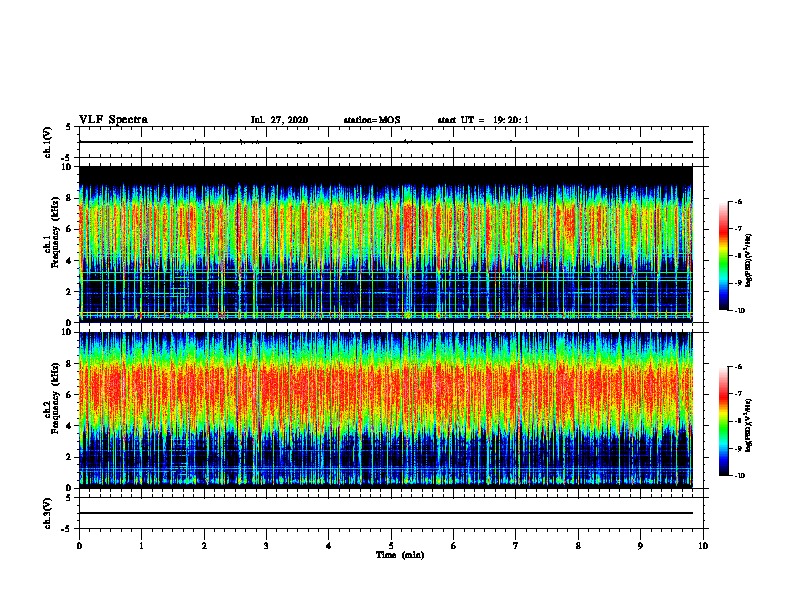Click time axis tick label "1"
This screenshot has width=792, height=612.
pyautogui.click(x=141, y=546)
